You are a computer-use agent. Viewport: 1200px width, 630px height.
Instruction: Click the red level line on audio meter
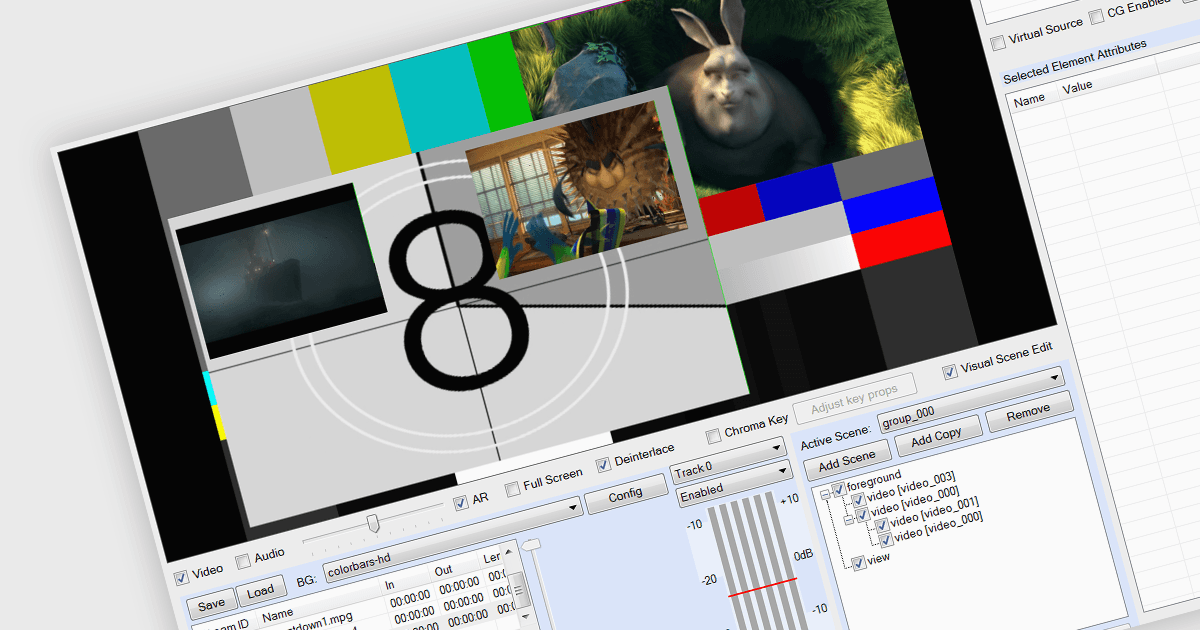coord(762,587)
